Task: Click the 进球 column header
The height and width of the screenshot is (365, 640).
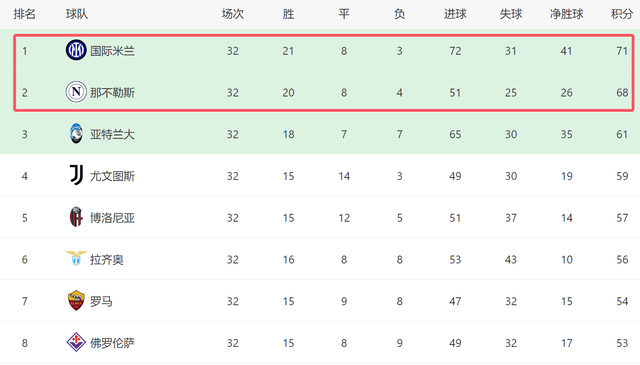Action: [455, 14]
